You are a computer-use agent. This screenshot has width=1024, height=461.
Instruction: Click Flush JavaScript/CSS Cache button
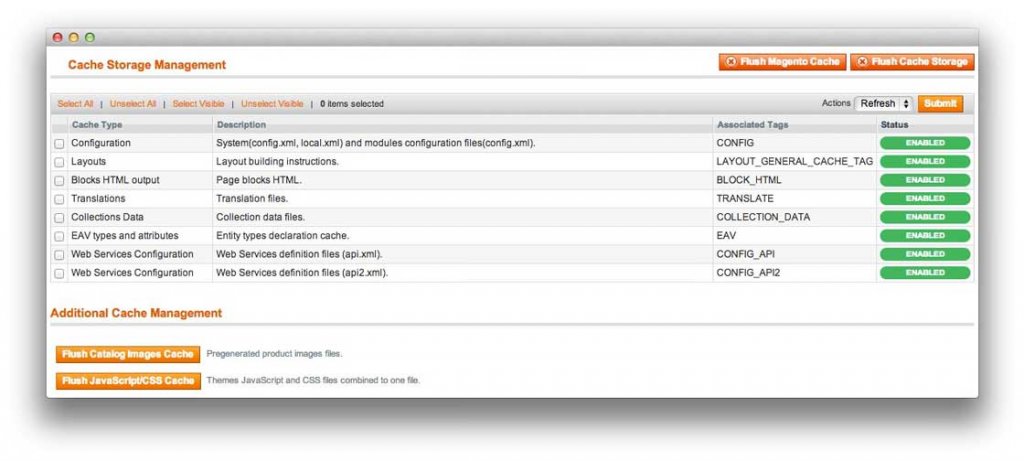[x=128, y=381]
